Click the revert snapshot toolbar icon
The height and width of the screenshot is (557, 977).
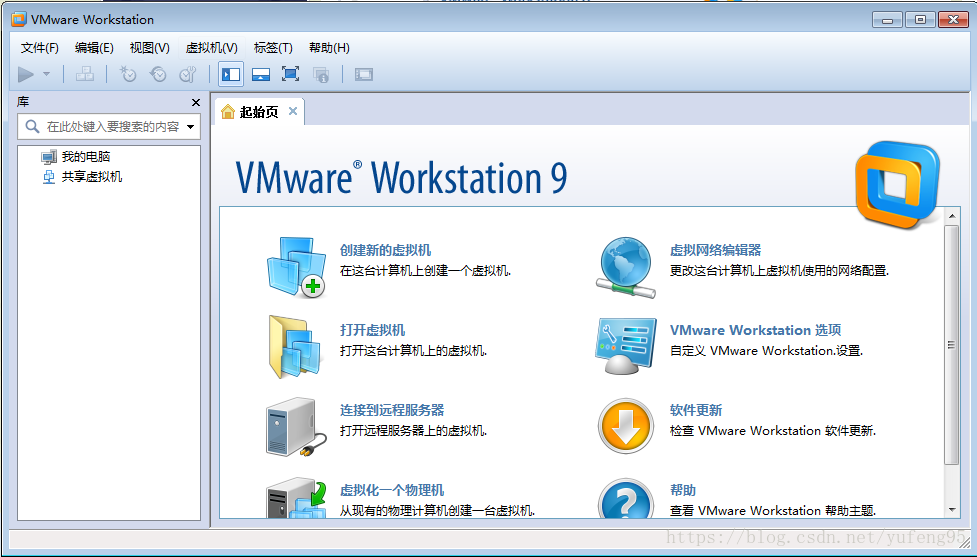158,74
